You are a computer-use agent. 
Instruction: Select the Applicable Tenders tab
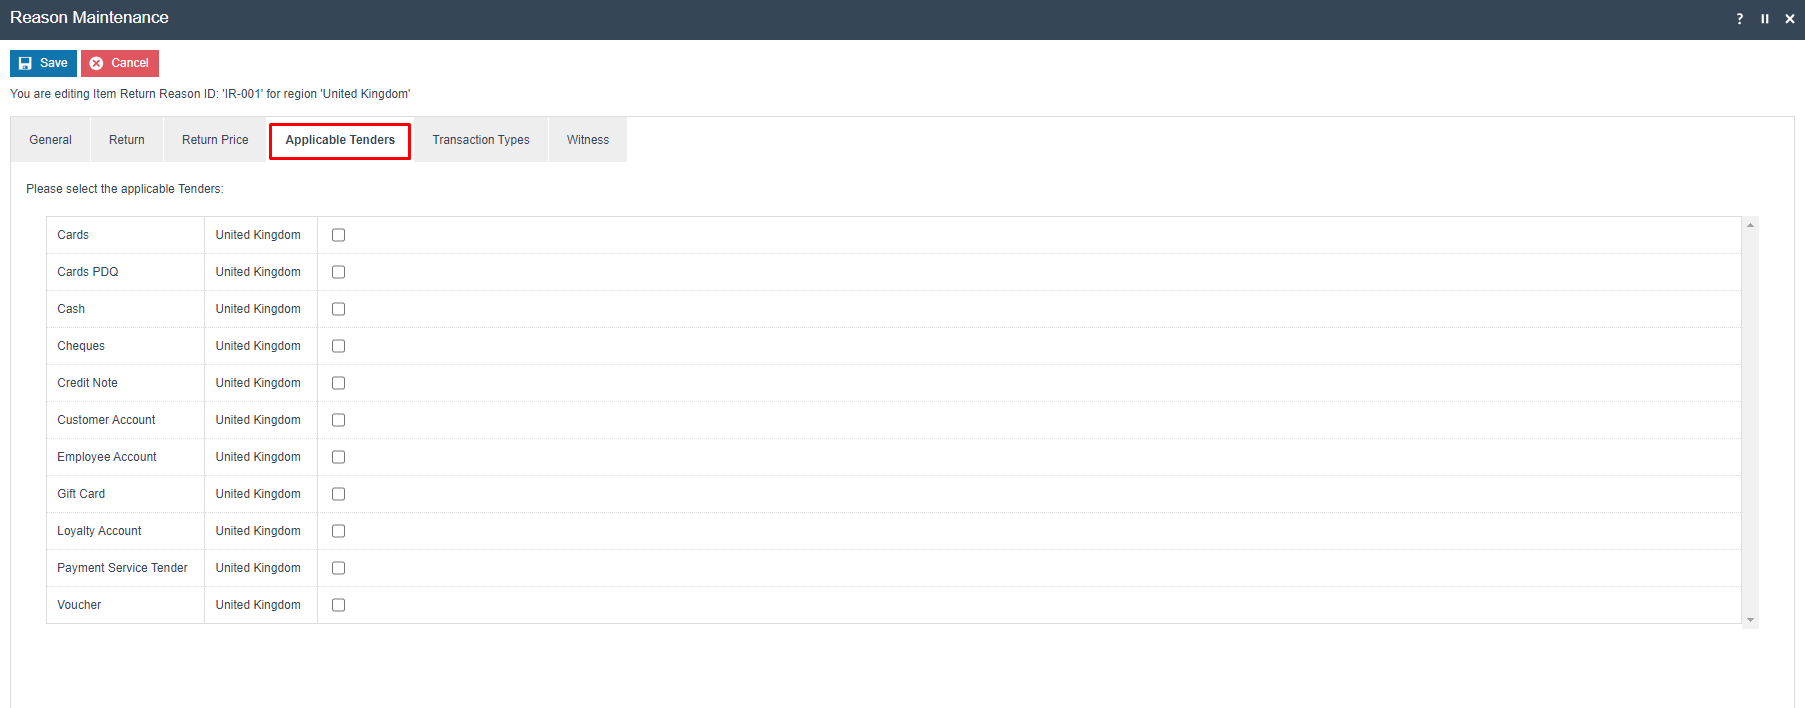(x=340, y=140)
